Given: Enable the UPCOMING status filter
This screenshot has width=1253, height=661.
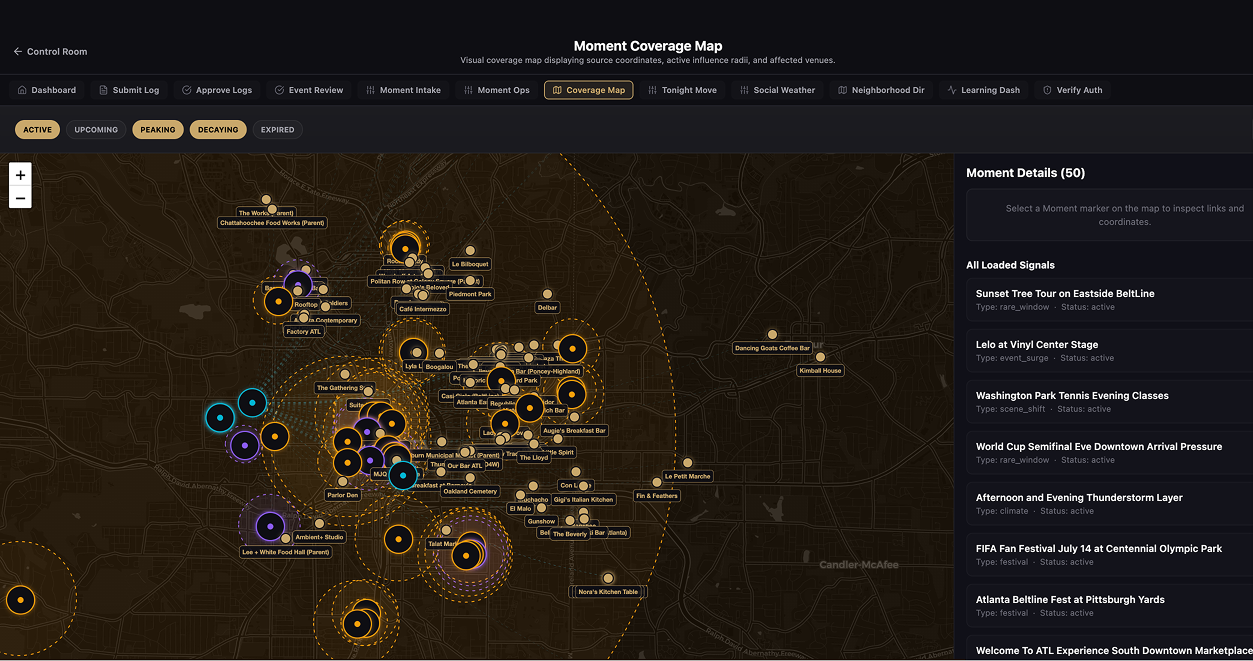Looking at the screenshot, I should point(96,129).
